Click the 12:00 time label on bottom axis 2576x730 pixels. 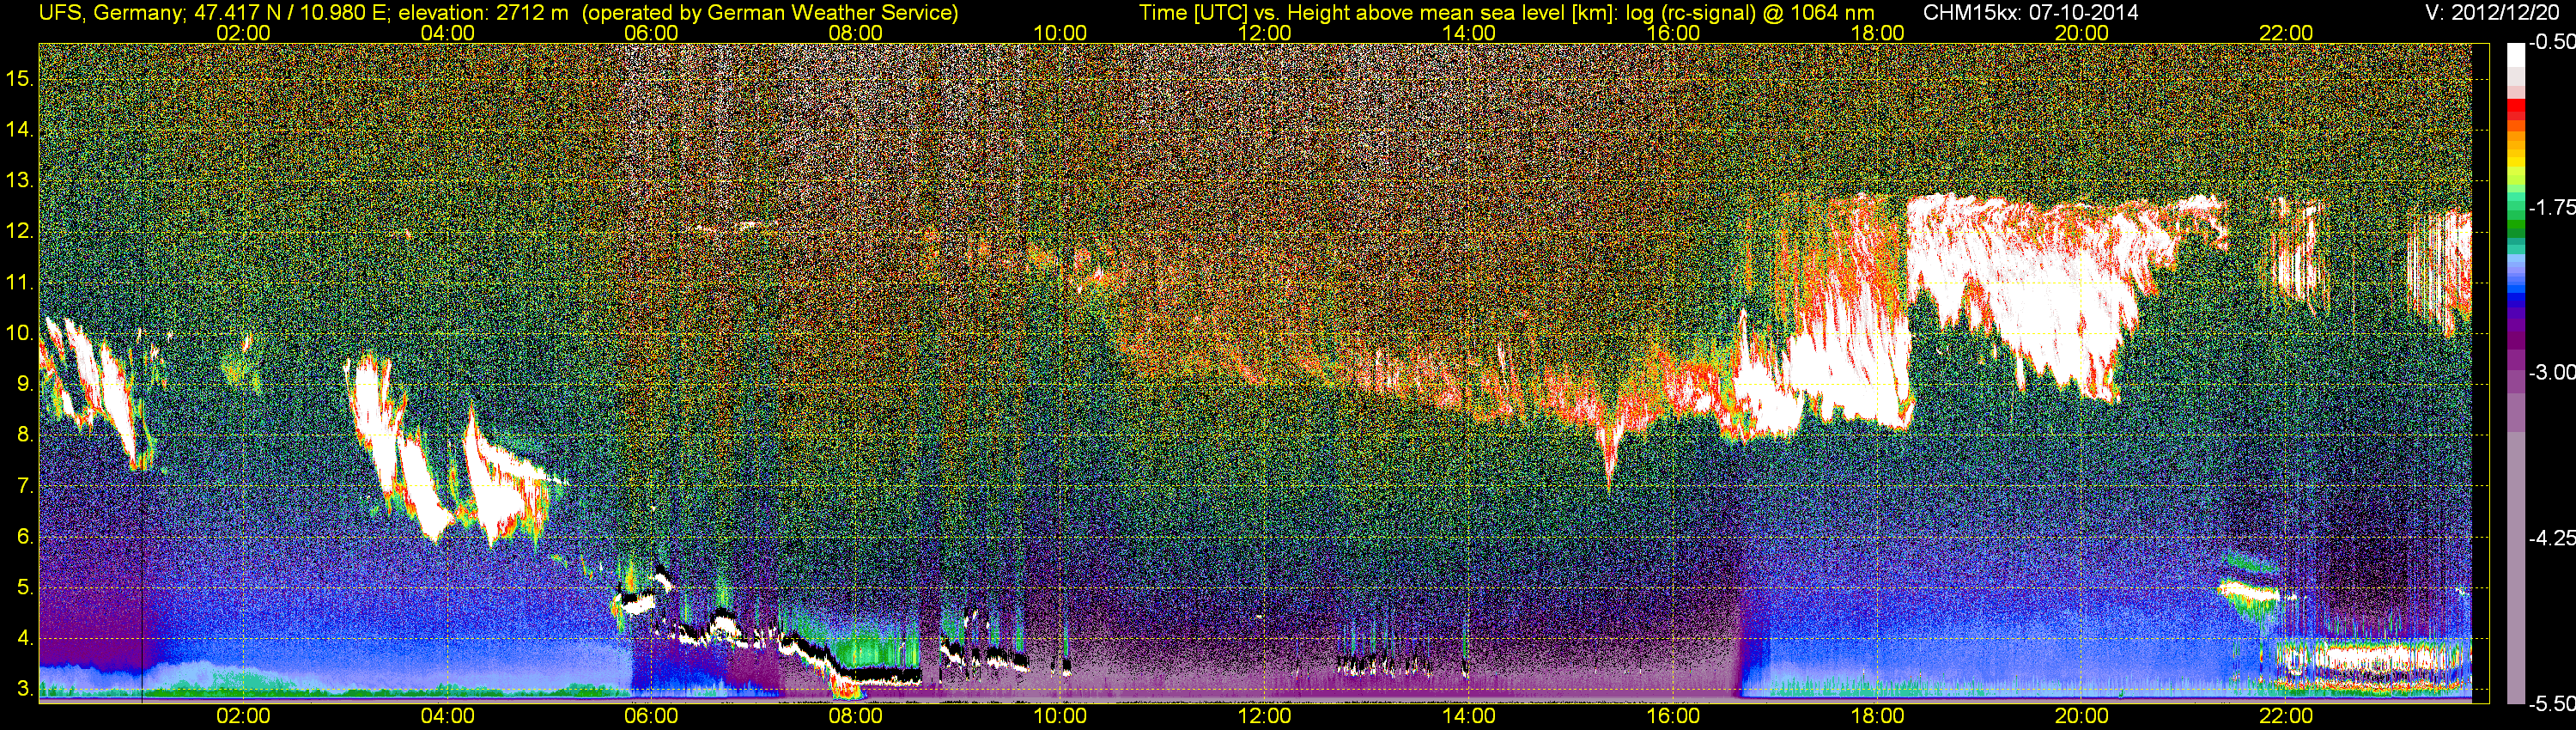pos(1264,716)
